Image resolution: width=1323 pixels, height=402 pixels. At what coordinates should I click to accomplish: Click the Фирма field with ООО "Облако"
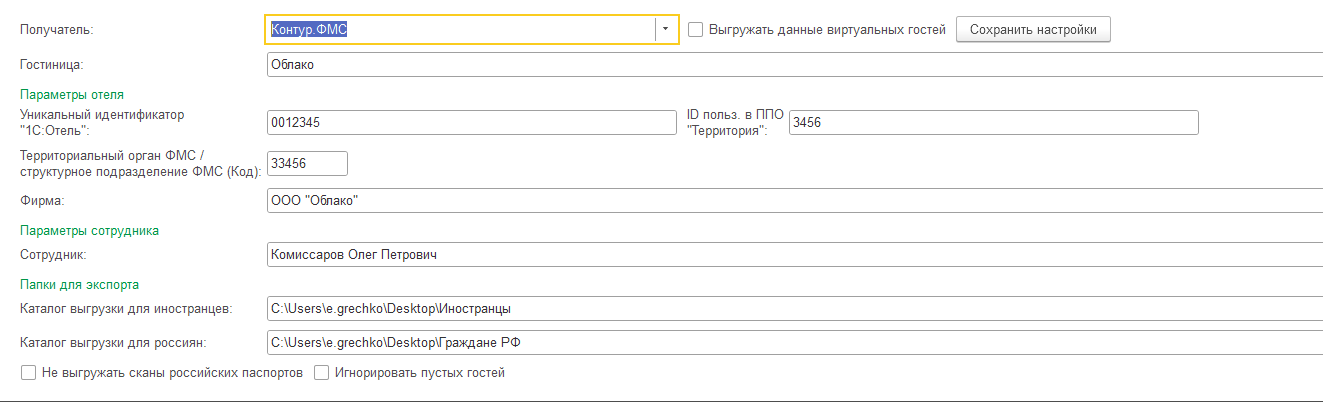[790, 201]
